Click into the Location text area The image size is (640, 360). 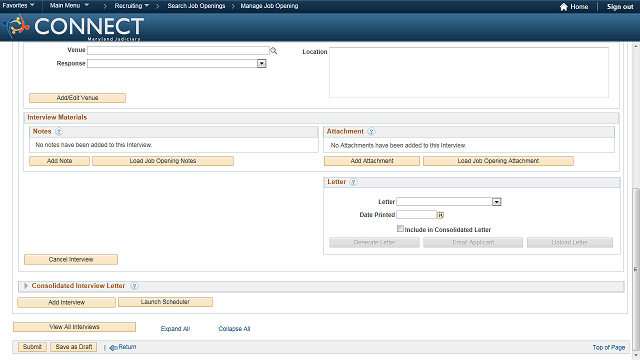click(469, 73)
